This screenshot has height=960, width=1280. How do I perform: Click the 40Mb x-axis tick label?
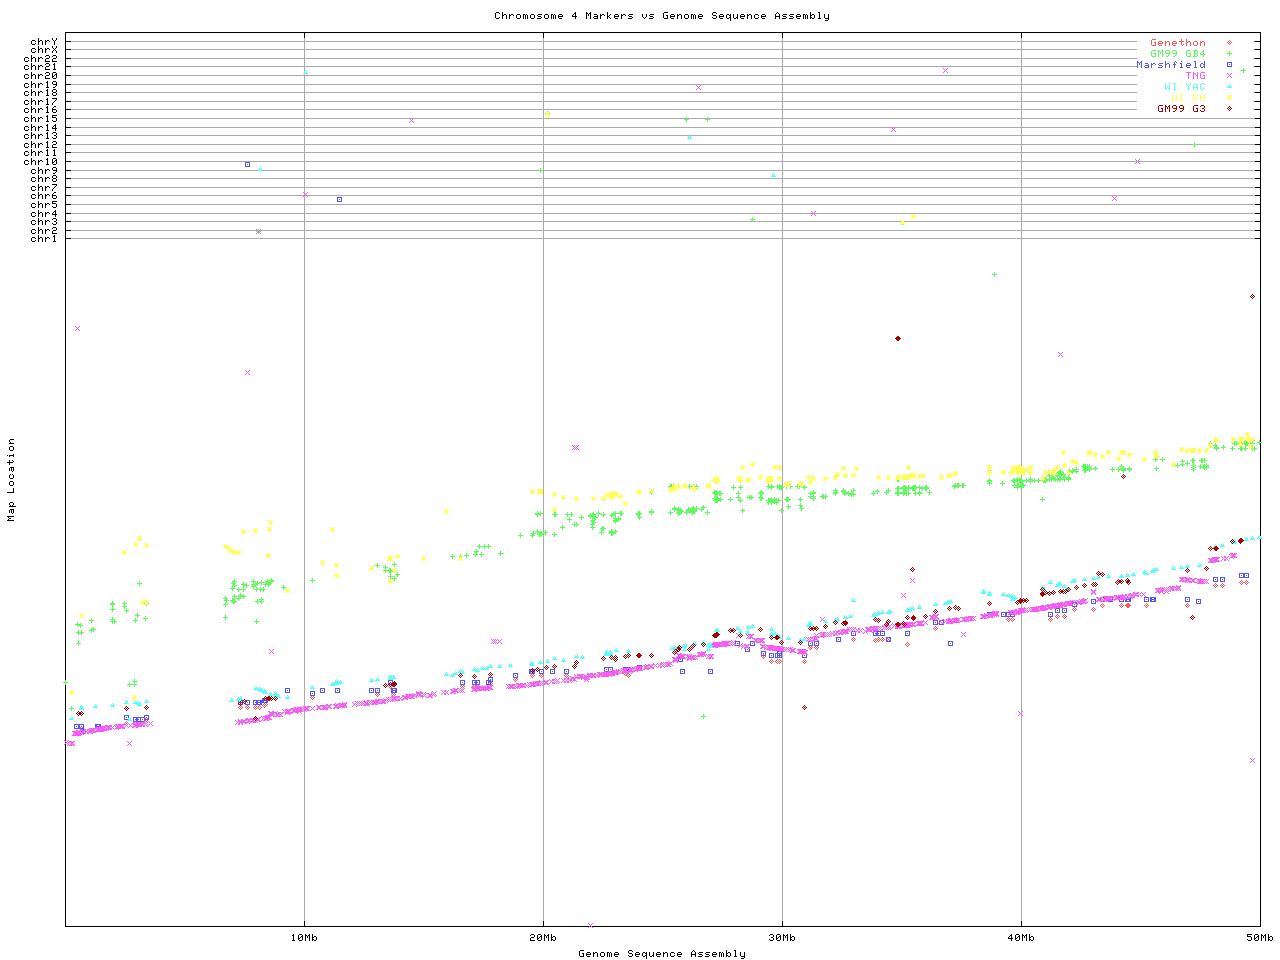(x=1021, y=938)
